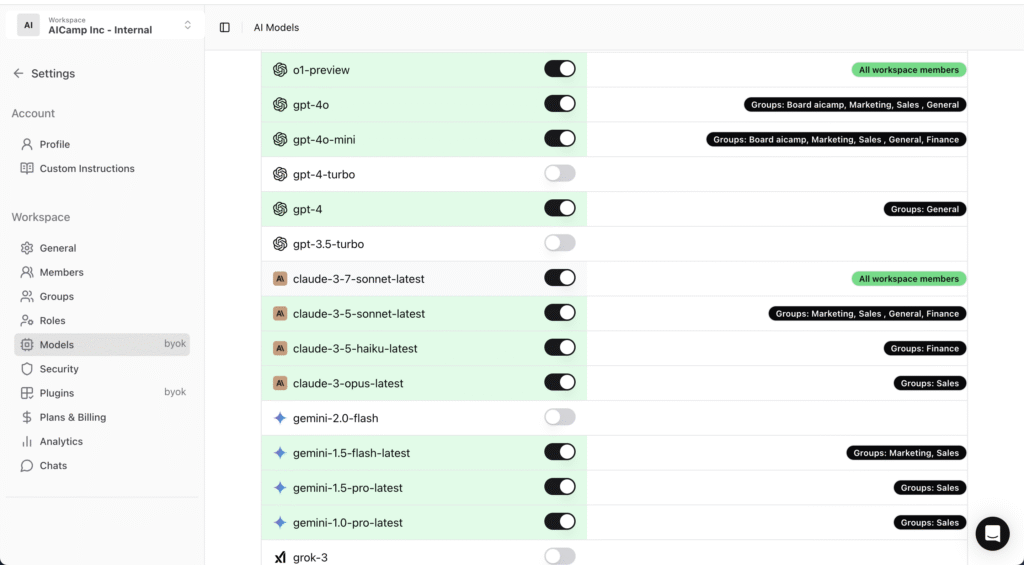This screenshot has width=1024, height=565.
Task: Toggle off the gpt-4o-mini switch
Action: (560, 138)
